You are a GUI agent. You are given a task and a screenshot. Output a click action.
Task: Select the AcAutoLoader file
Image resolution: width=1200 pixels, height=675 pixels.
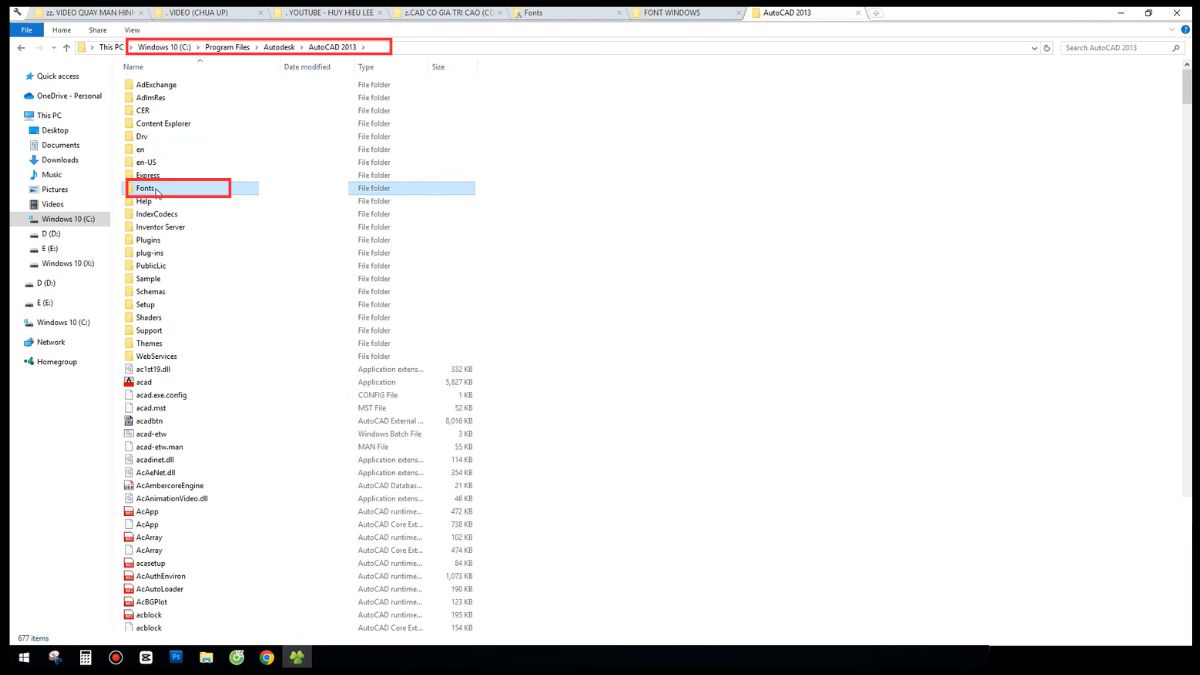[161, 589]
